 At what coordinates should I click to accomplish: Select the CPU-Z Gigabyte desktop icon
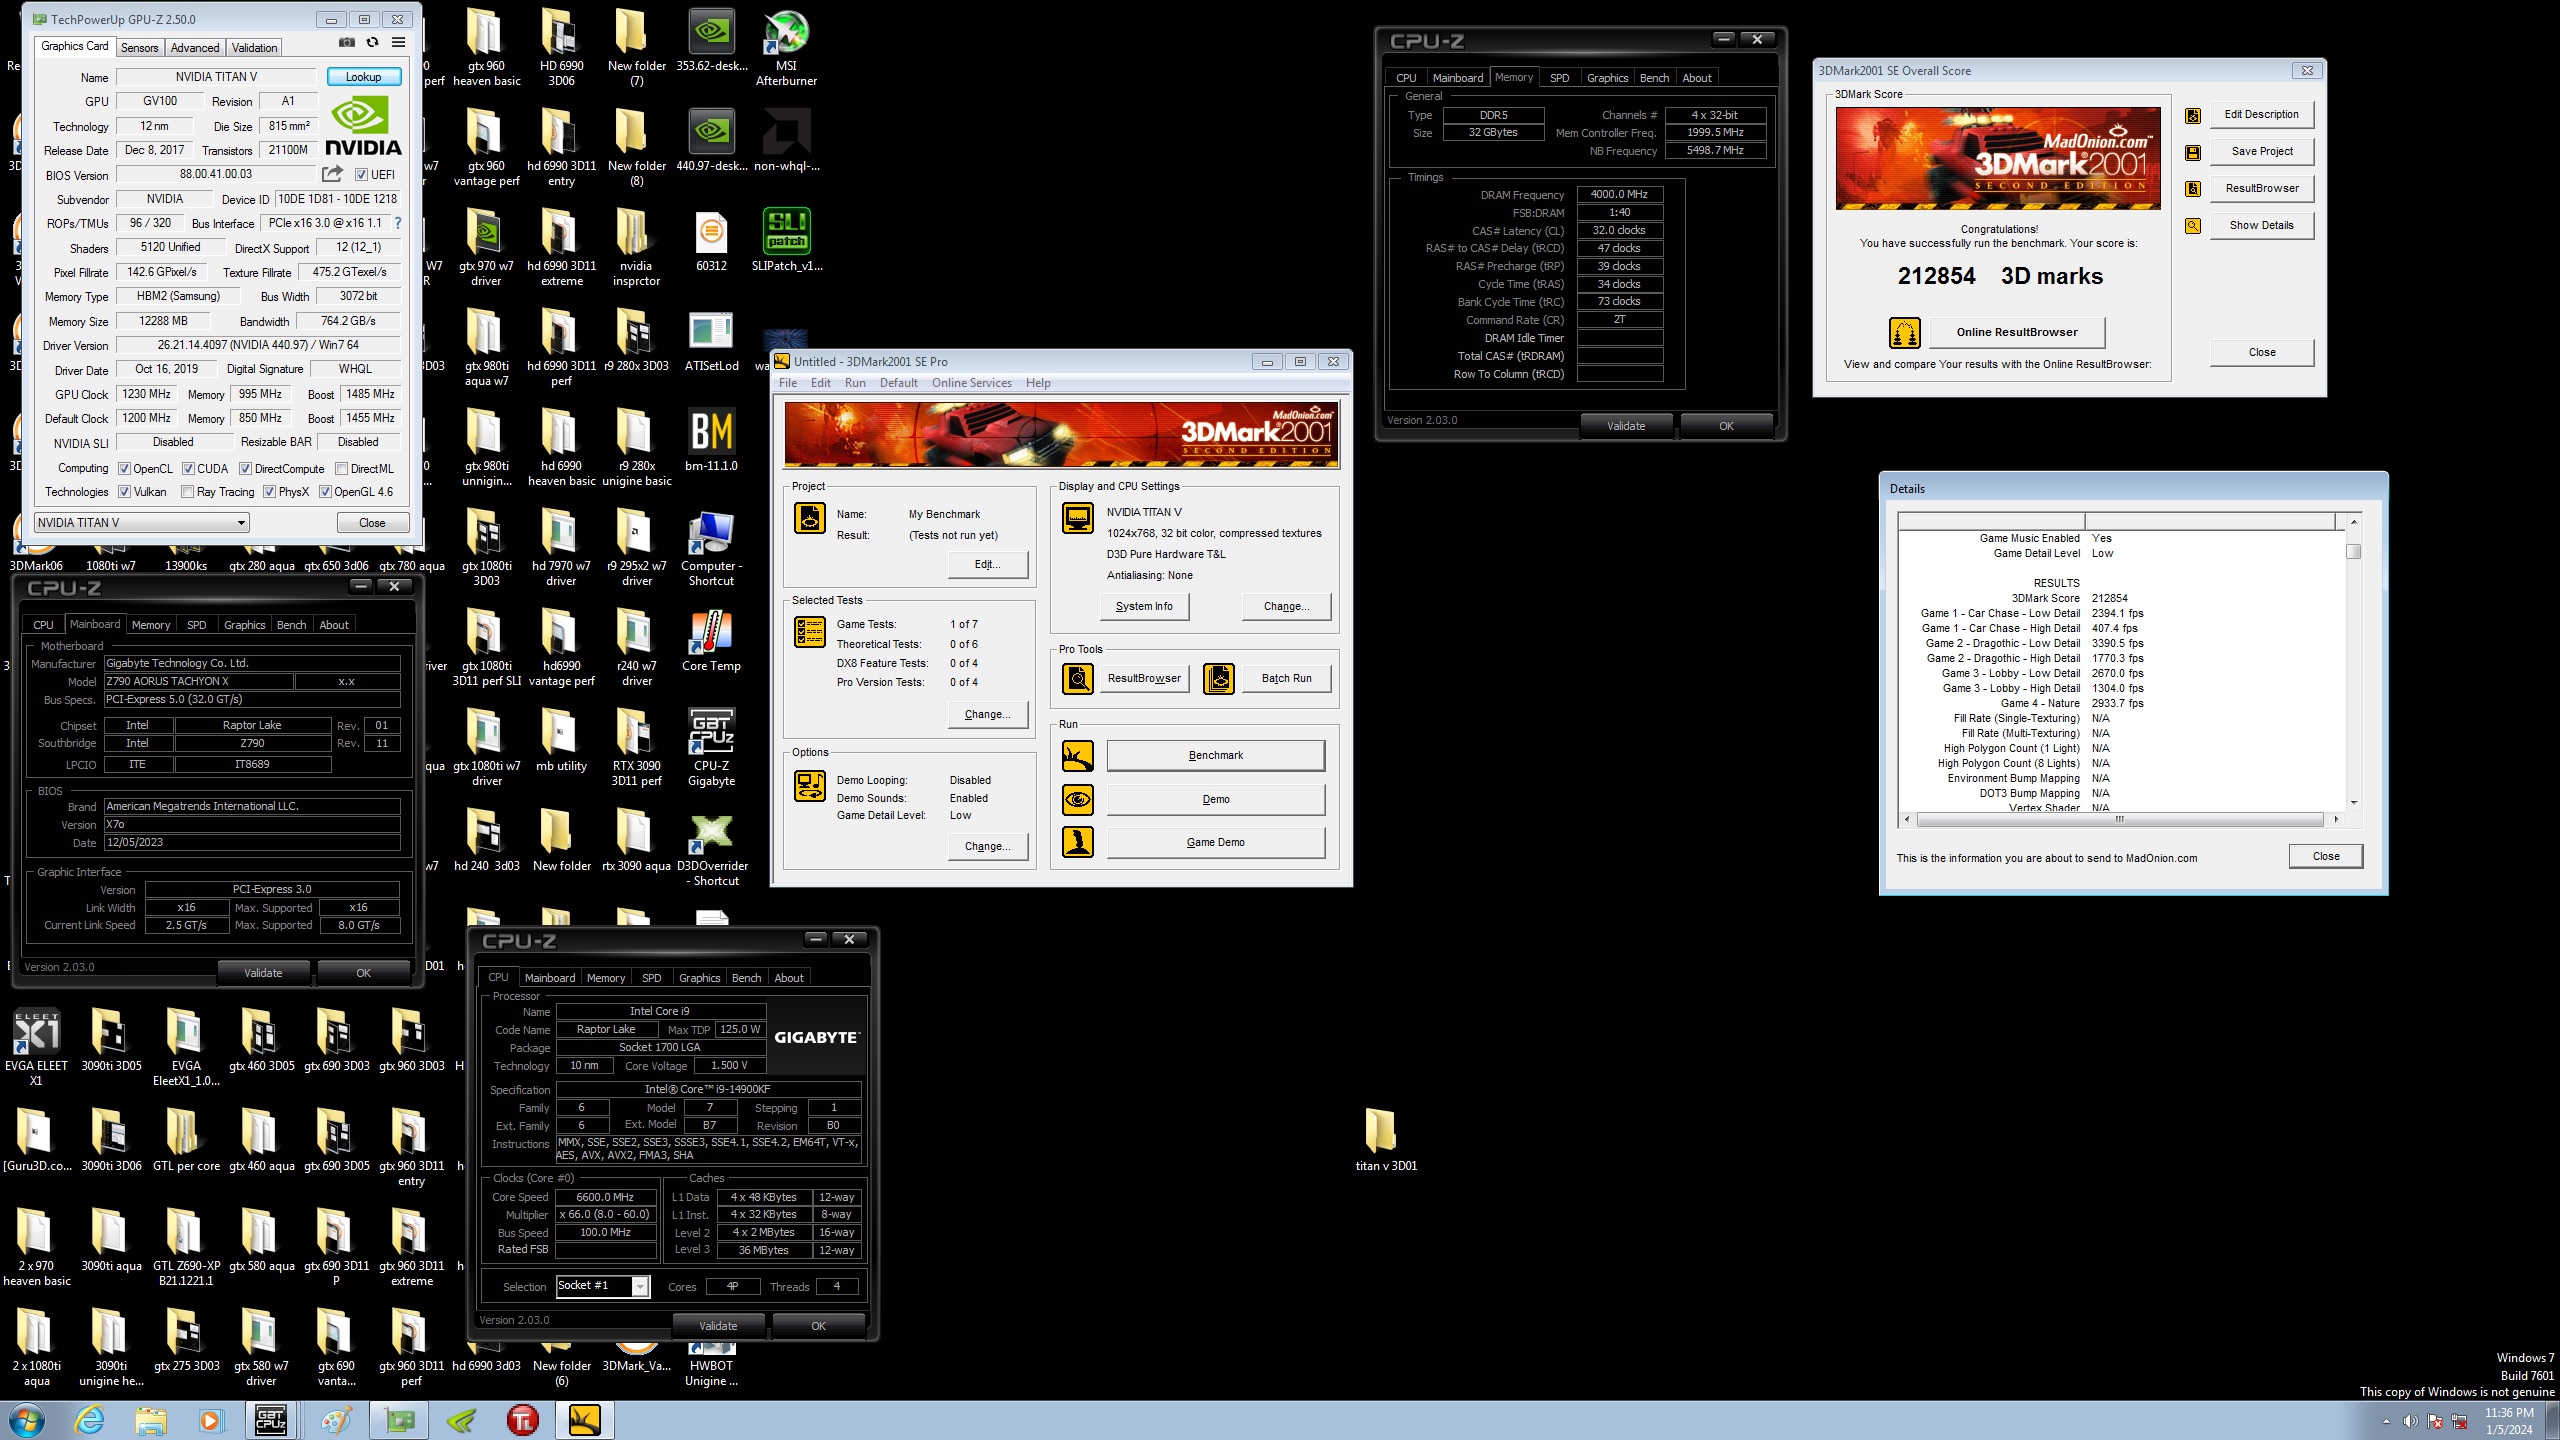coord(711,747)
